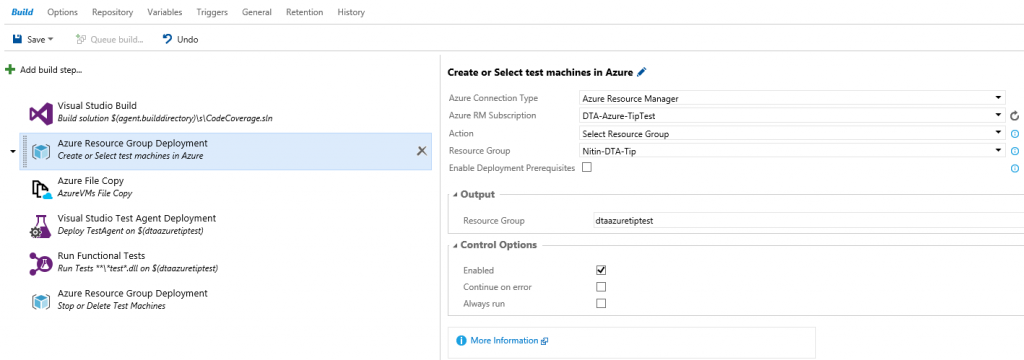Toggle Enable Deployment Prerequisites checkbox
Viewport: 1024px width, 360px height.
(586, 167)
